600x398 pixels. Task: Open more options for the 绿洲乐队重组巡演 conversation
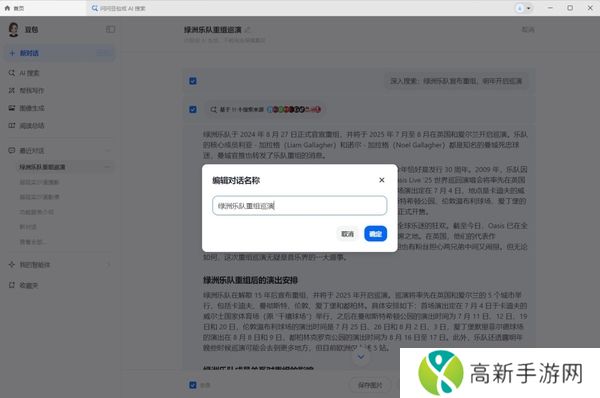[107, 167]
